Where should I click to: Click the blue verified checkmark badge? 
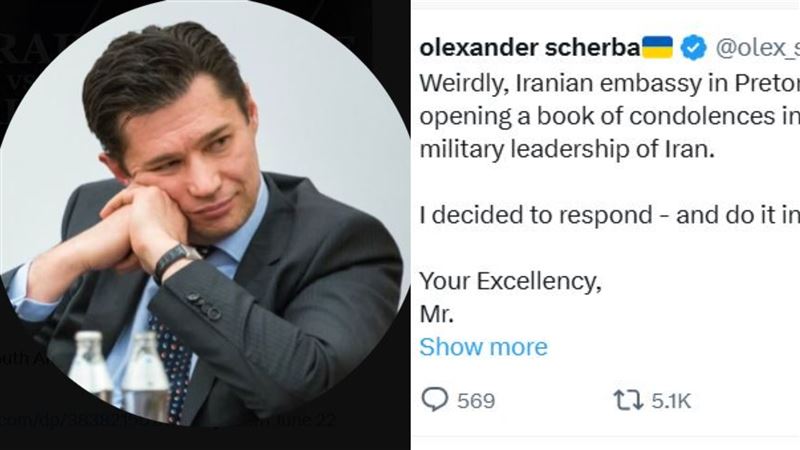[x=694, y=47]
